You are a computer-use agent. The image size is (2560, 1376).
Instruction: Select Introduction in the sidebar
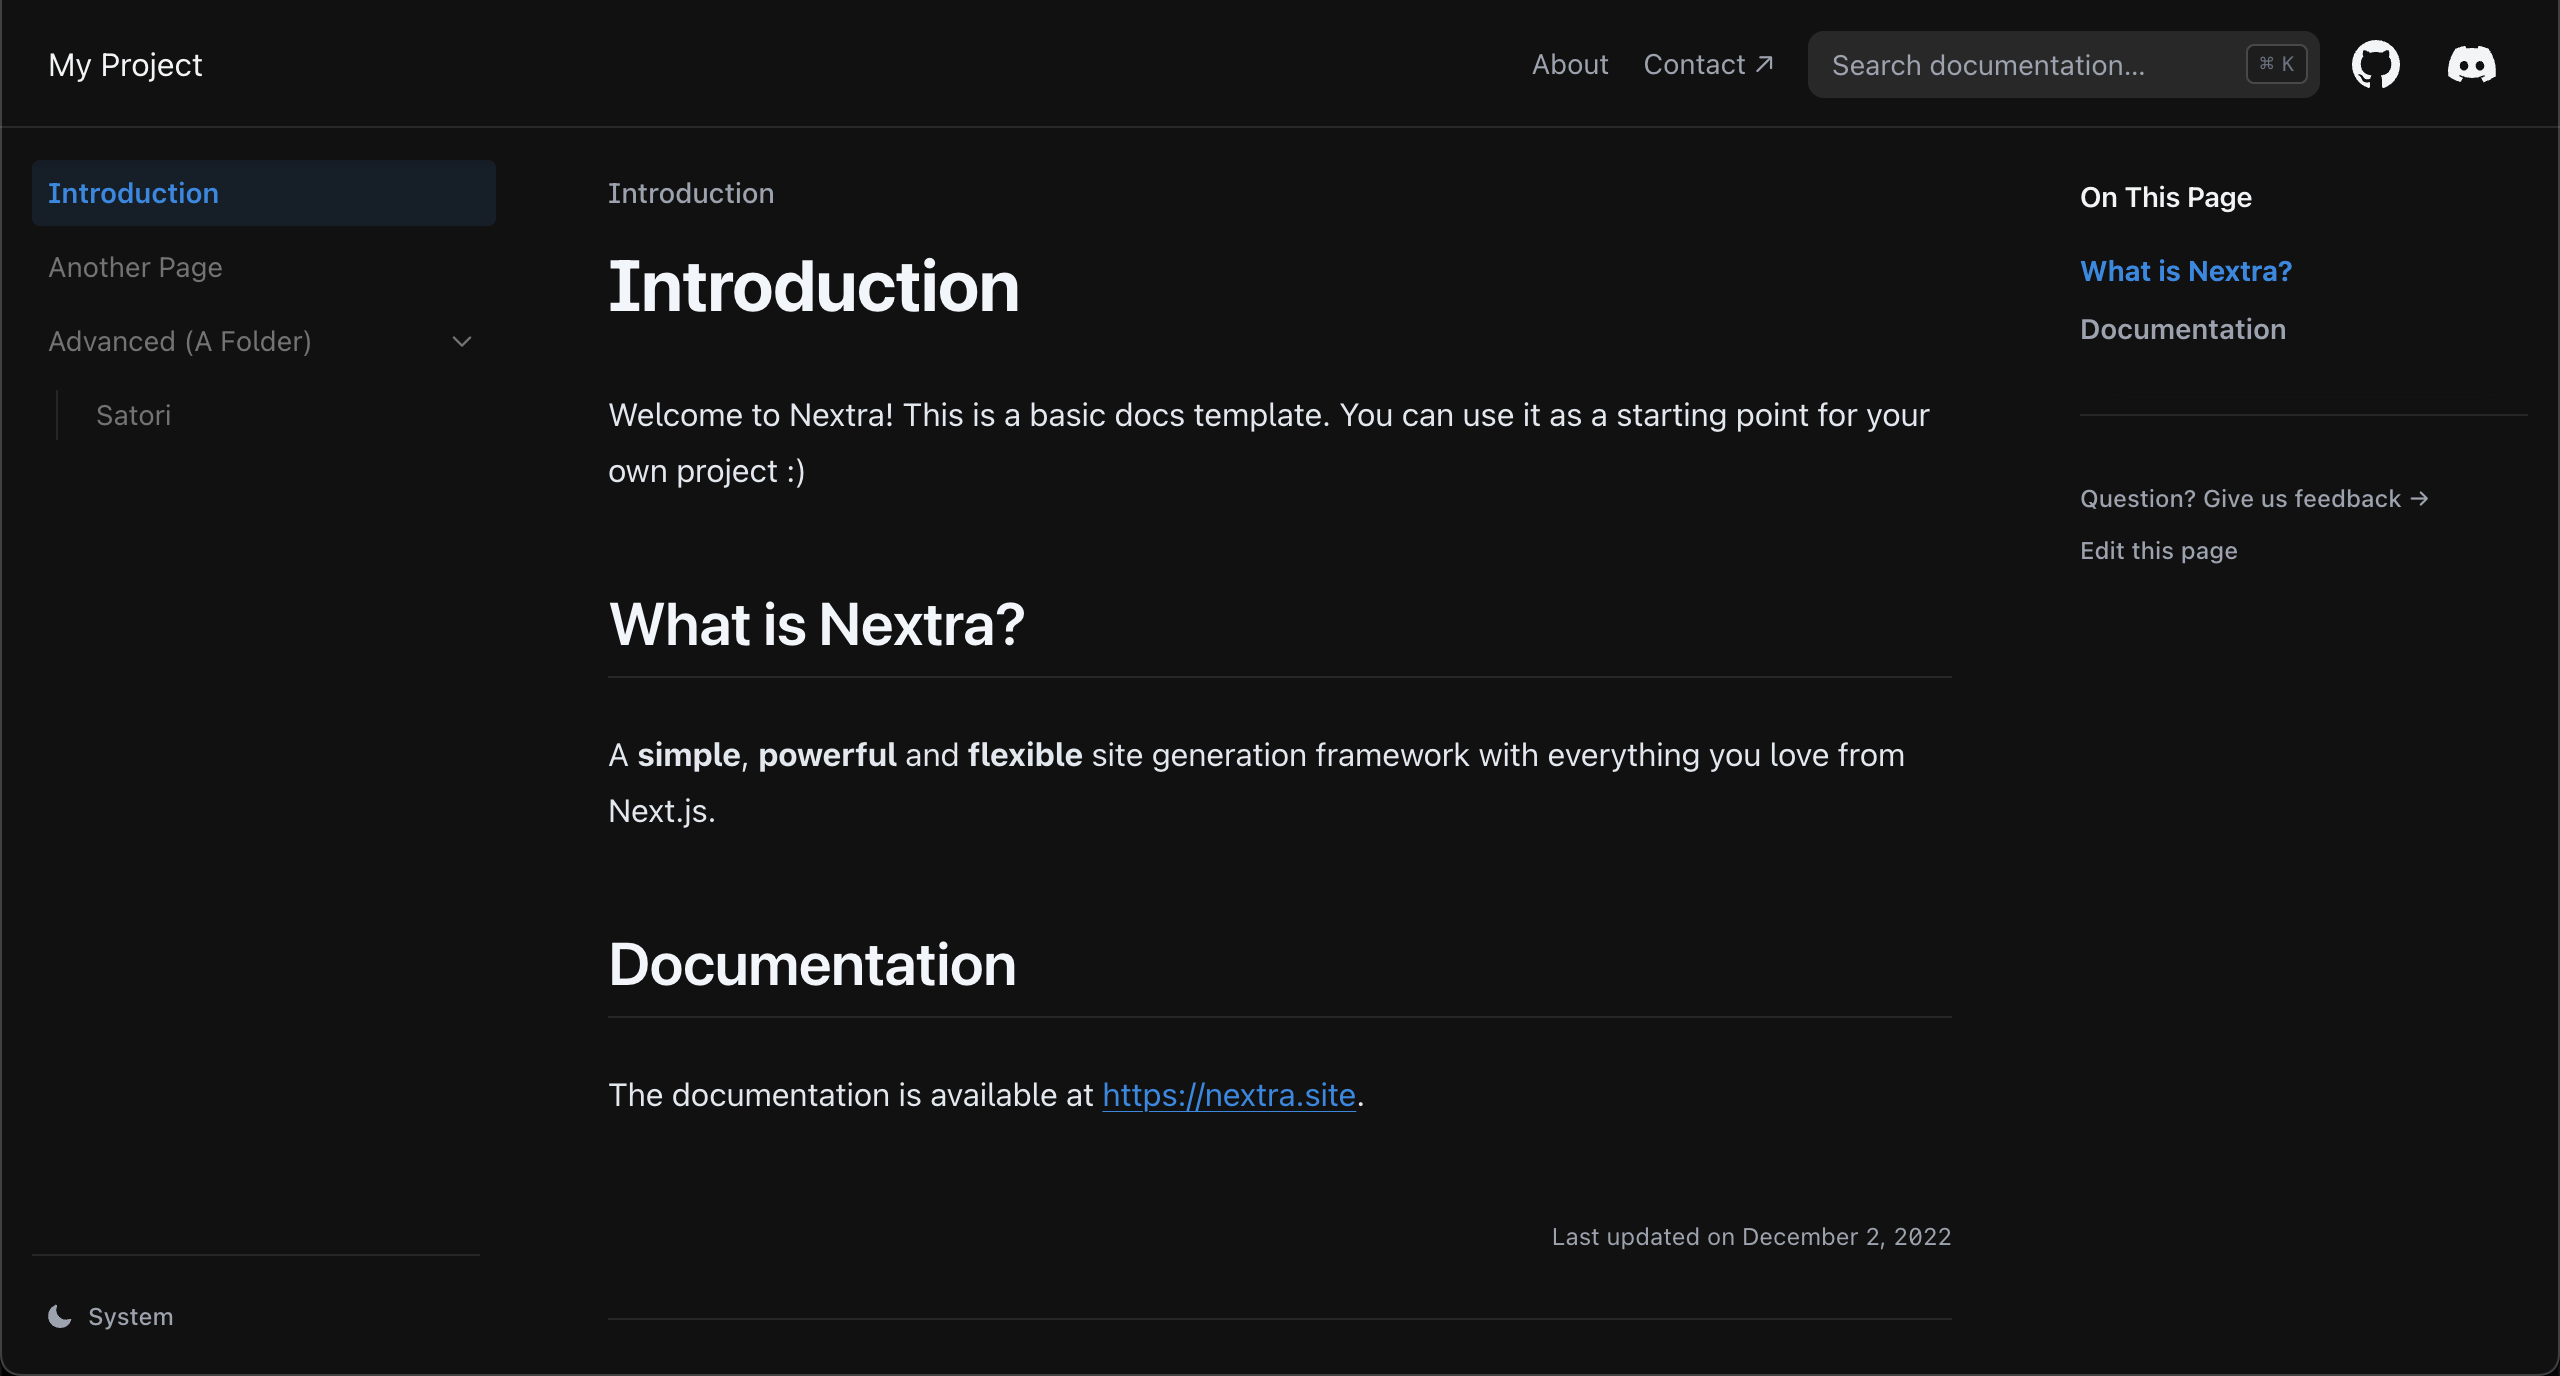click(x=134, y=193)
